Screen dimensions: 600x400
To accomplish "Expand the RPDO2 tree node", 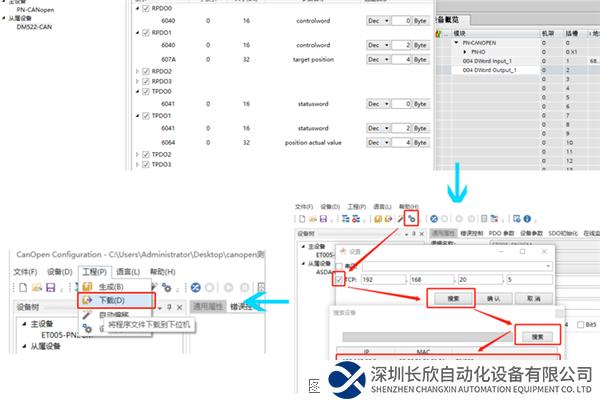I will (138, 72).
